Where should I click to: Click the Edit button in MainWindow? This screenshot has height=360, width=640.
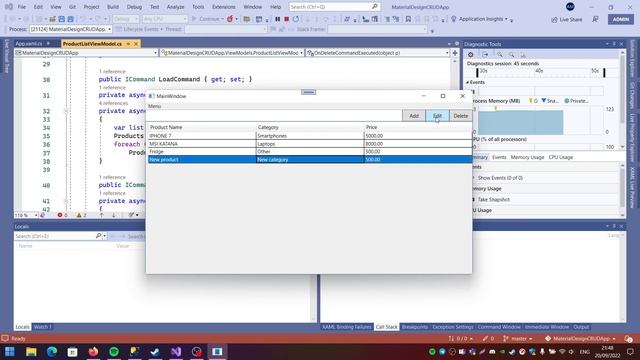click(437, 116)
